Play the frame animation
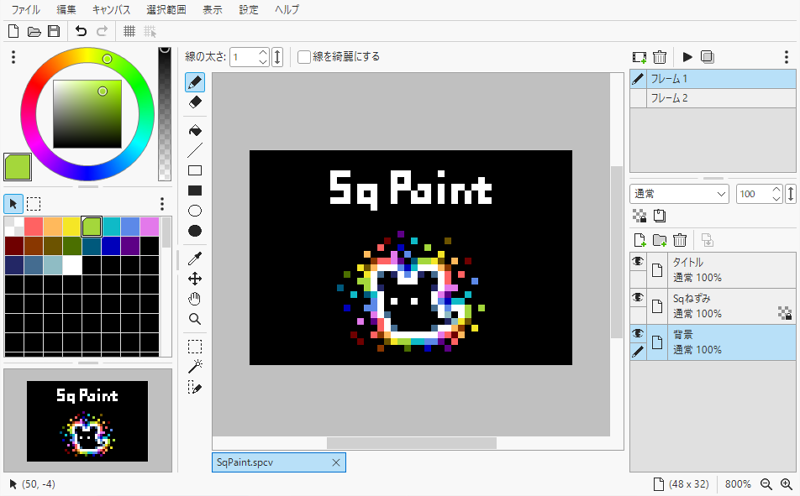The width and height of the screenshot is (800, 496). tap(687, 57)
